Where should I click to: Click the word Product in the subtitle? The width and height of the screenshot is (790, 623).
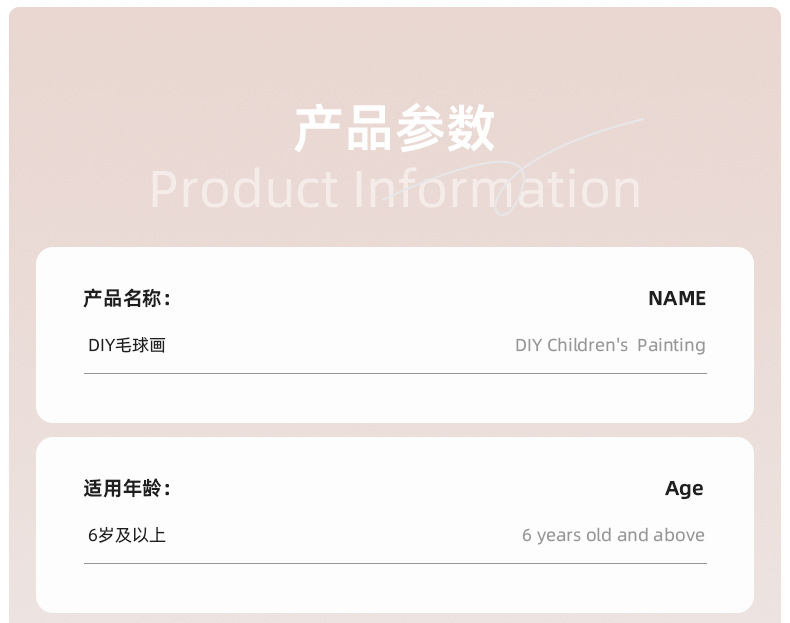244,189
